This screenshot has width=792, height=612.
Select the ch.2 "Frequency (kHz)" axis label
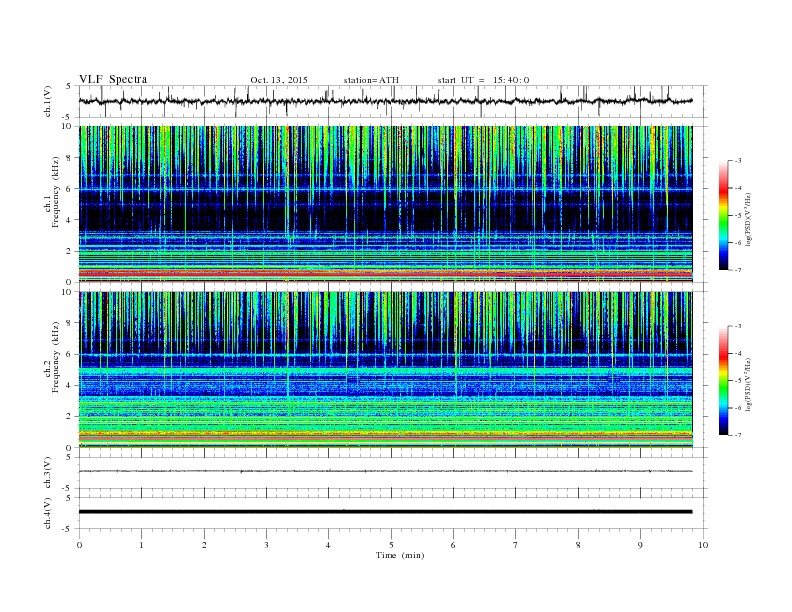pyautogui.click(x=56, y=357)
